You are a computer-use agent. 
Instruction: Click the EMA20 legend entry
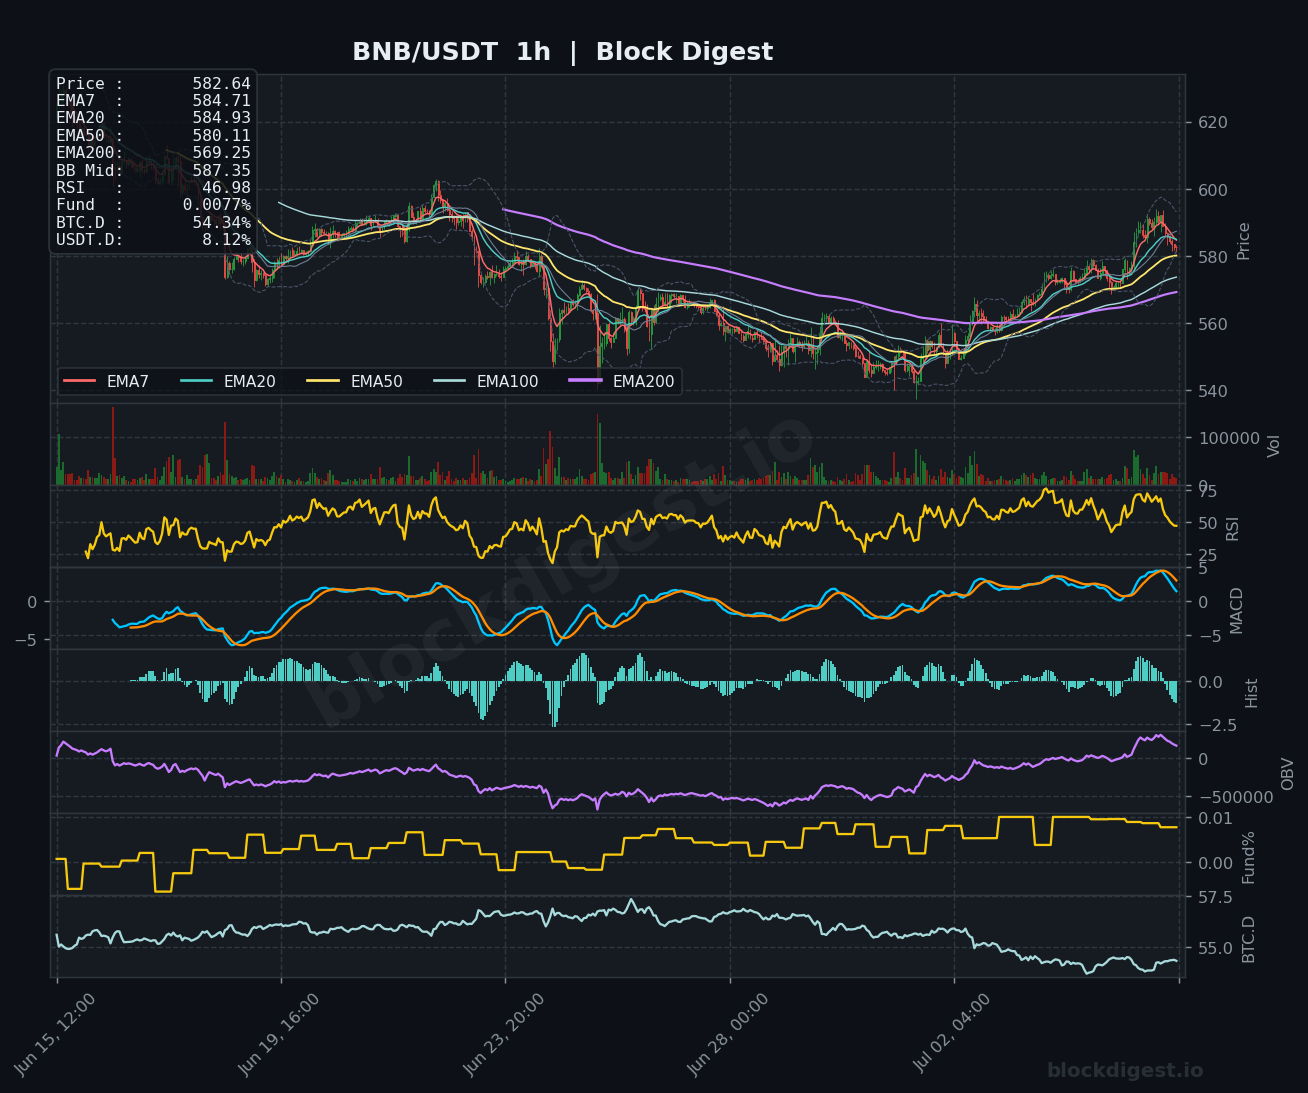coord(227,381)
